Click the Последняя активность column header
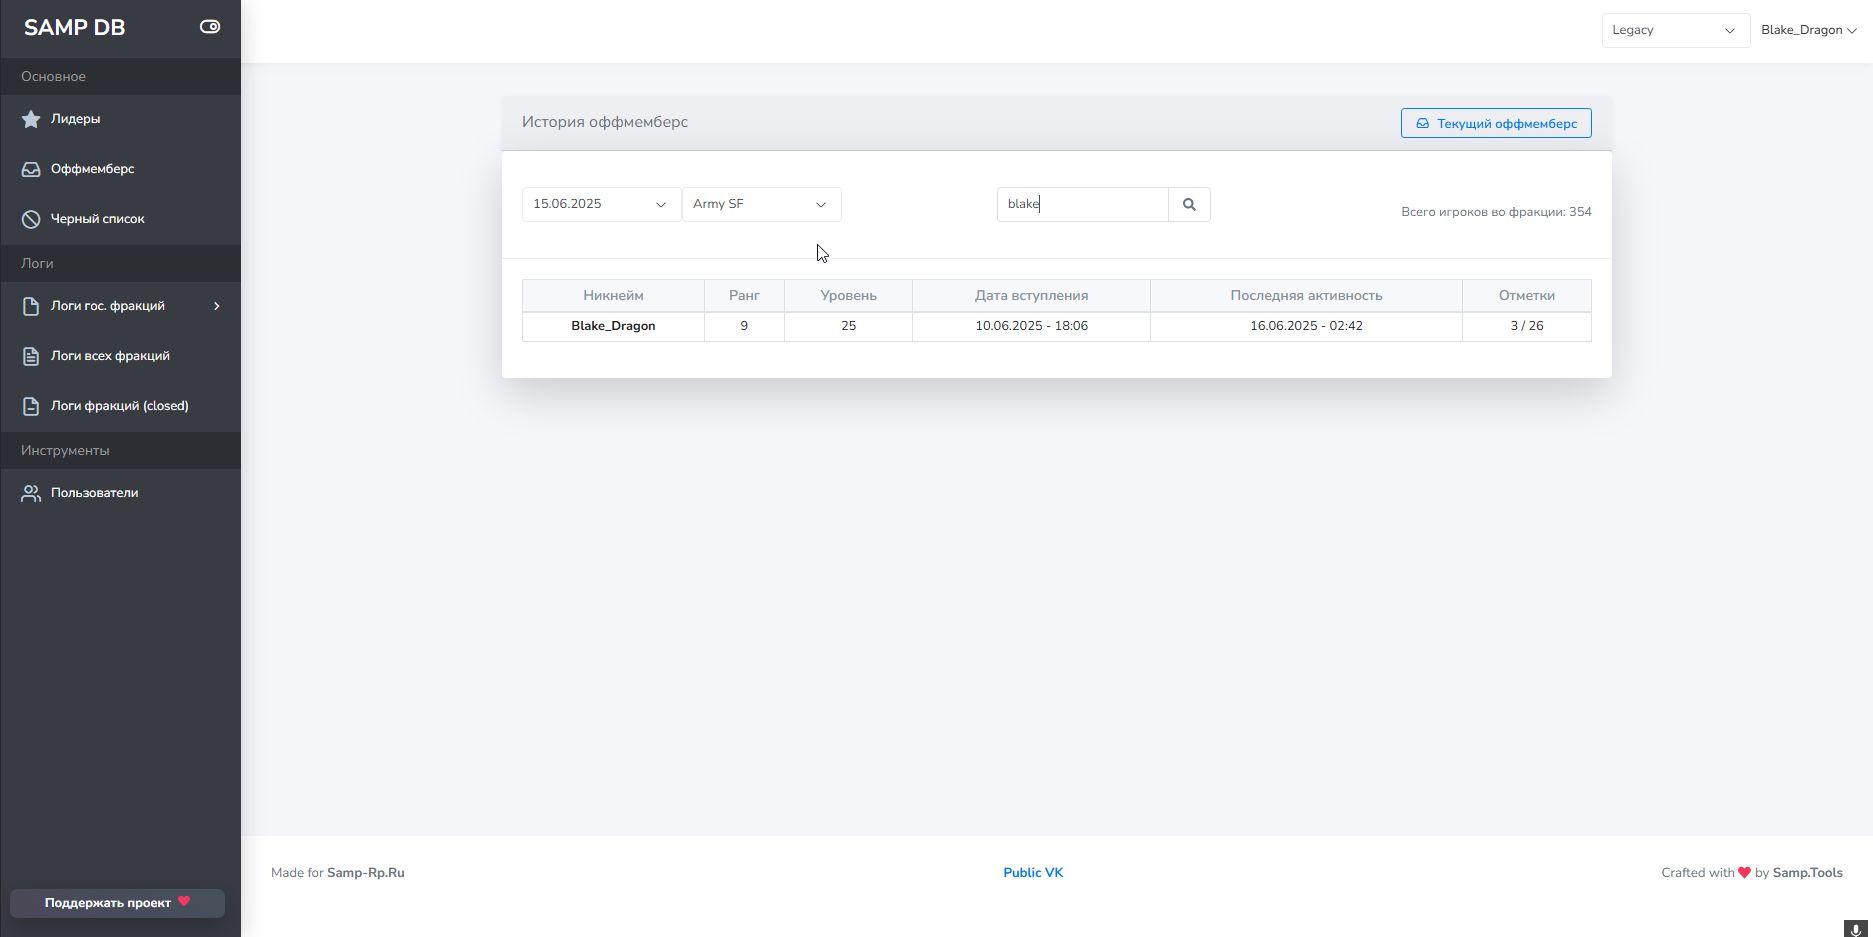The height and width of the screenshot is (937, 1873). tap(1306, 296)
